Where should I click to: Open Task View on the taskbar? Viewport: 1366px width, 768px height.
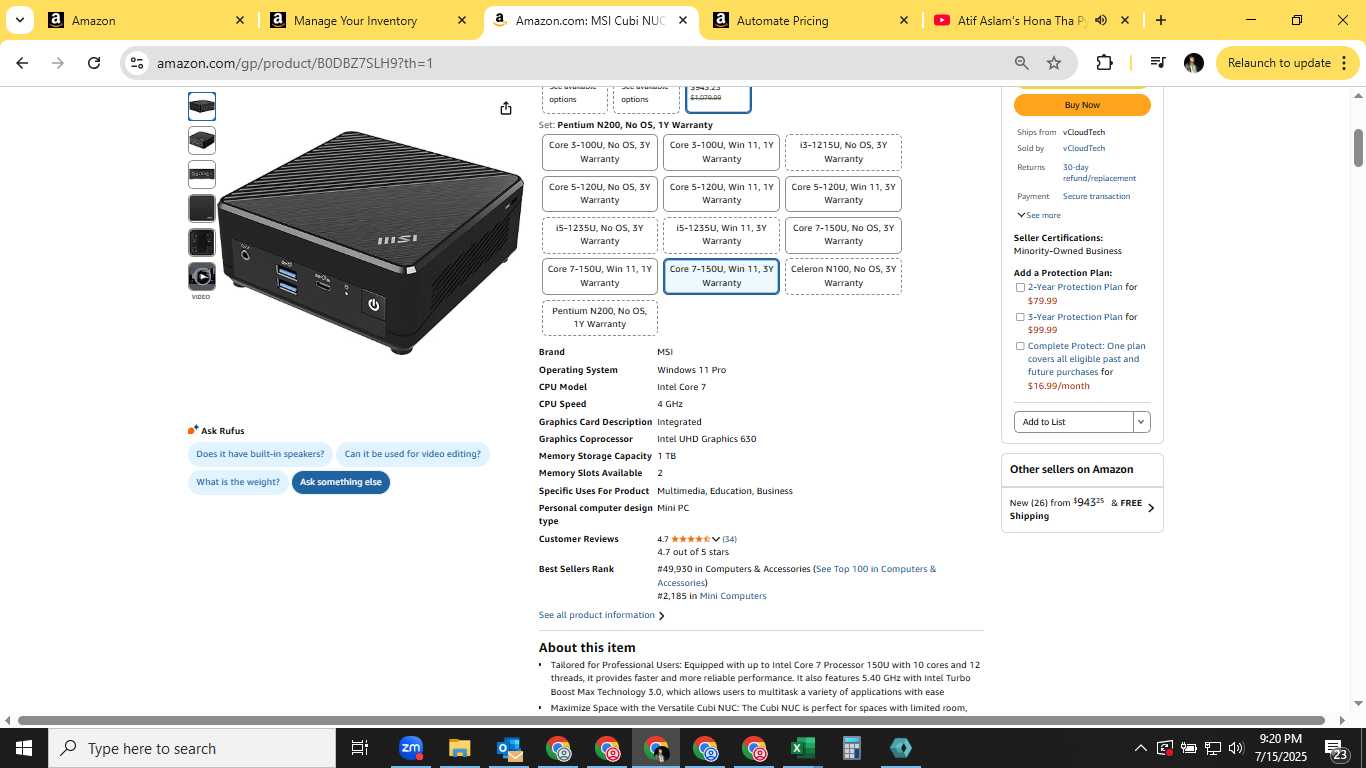[360, 748]
